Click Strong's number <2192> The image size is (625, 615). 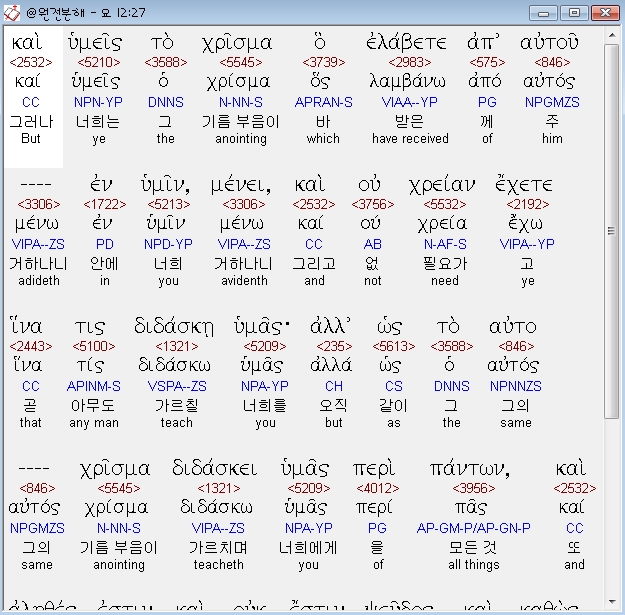click(528, 204)
